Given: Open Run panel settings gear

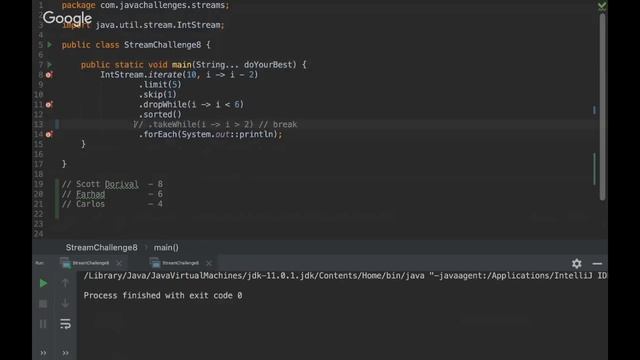Looking at the screenshot, I should [x=576, y=264].
